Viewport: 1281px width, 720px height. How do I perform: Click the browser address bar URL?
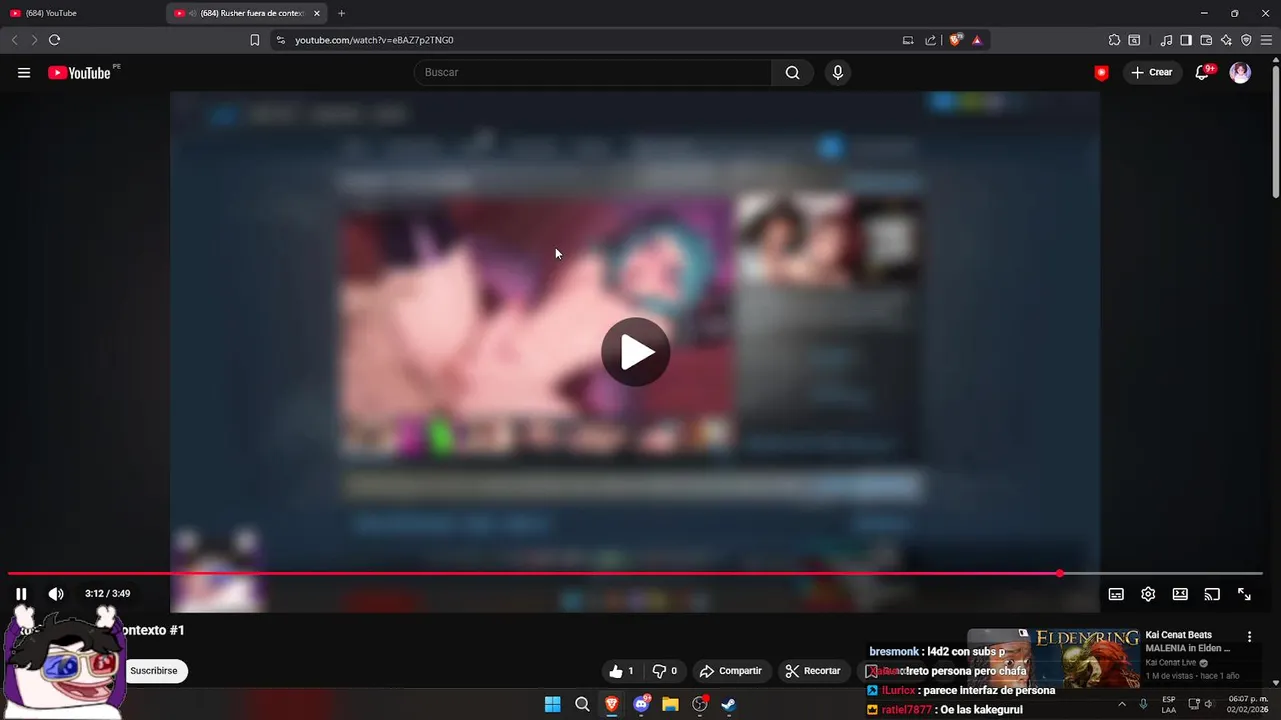374,40
